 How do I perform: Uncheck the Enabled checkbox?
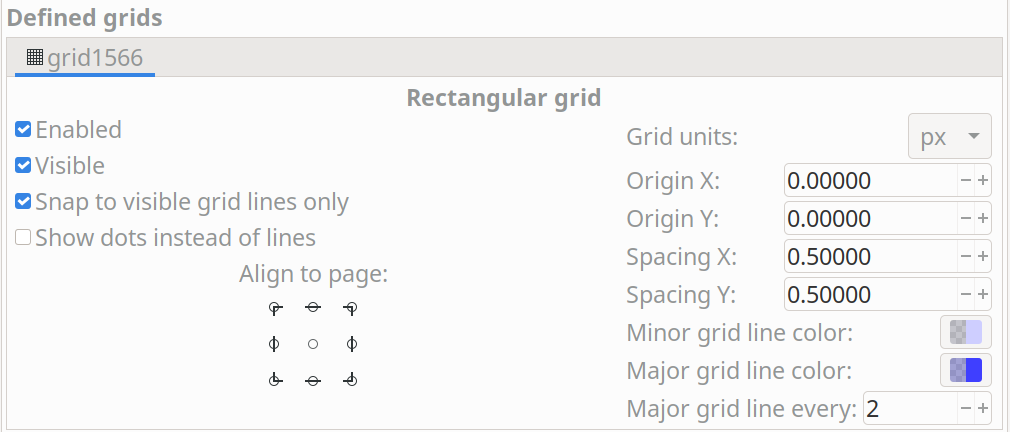pos(23,130)
